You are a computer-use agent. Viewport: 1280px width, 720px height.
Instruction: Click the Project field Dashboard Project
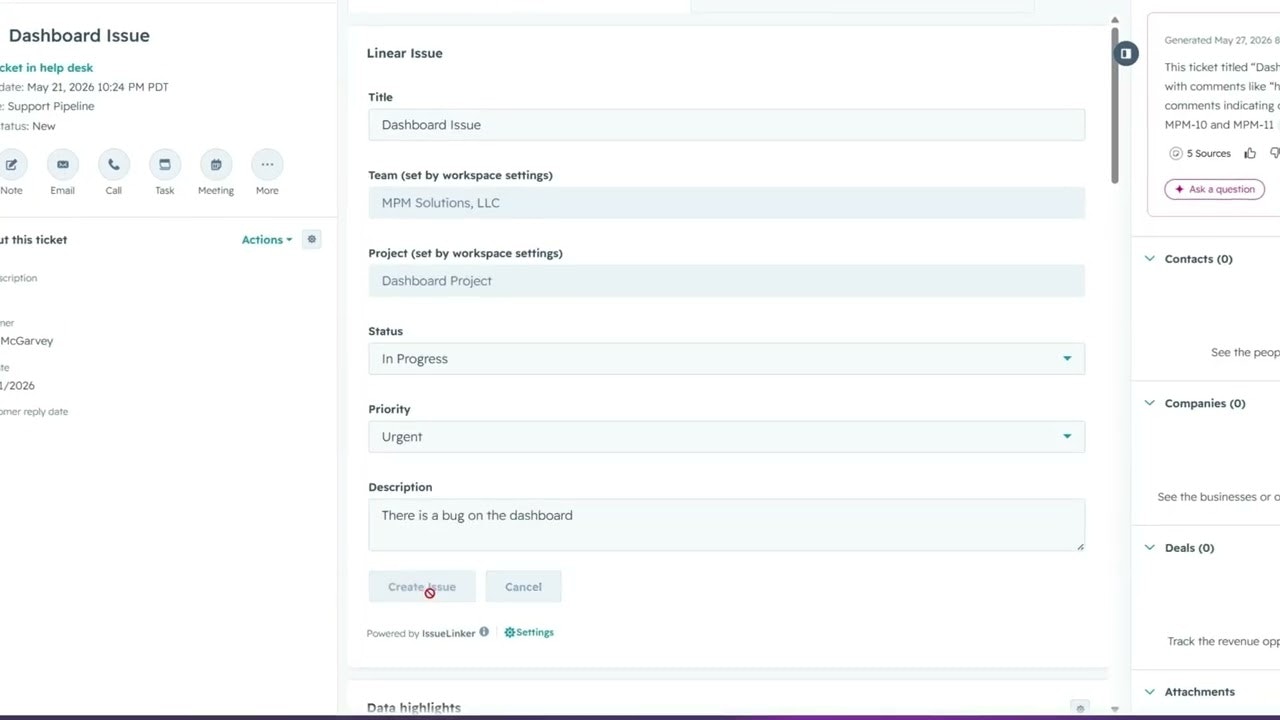(x=726, y=281)
